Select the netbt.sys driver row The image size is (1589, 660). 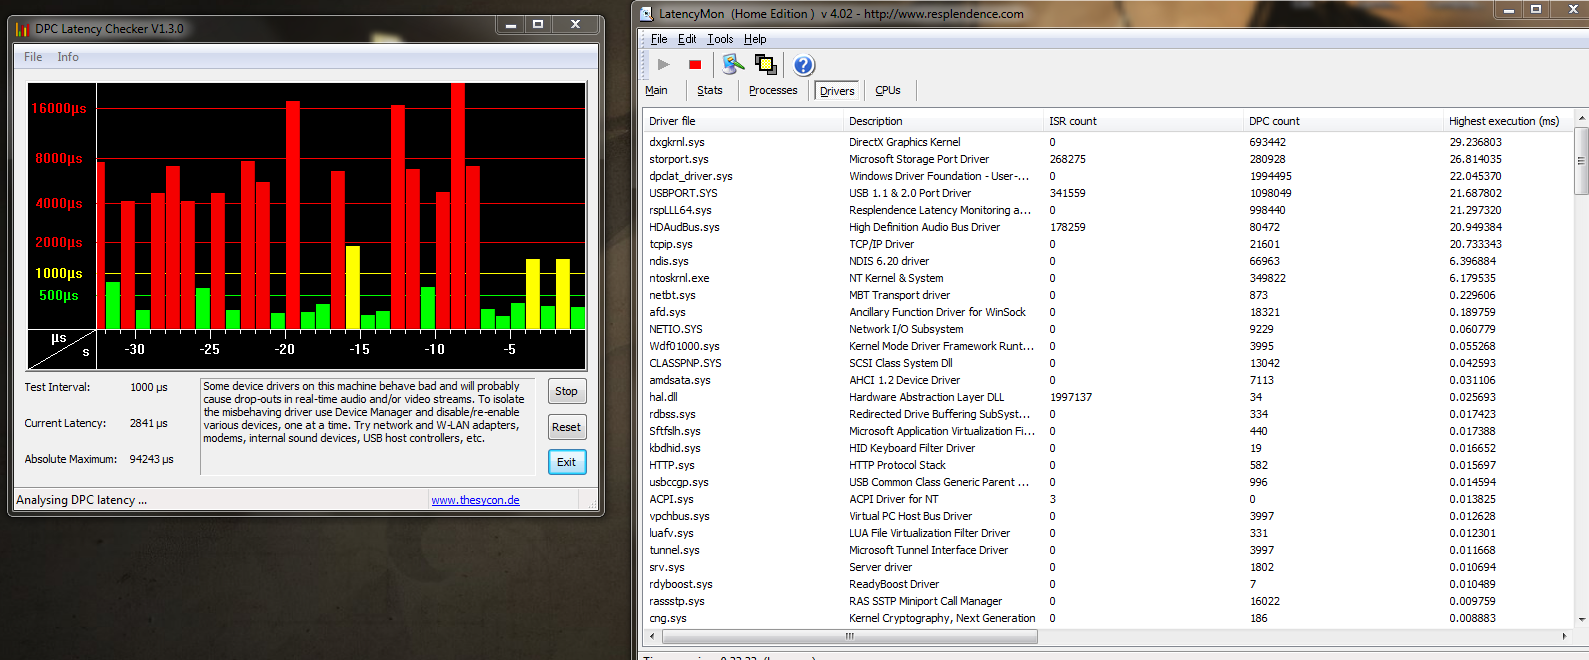point(1109,295)
